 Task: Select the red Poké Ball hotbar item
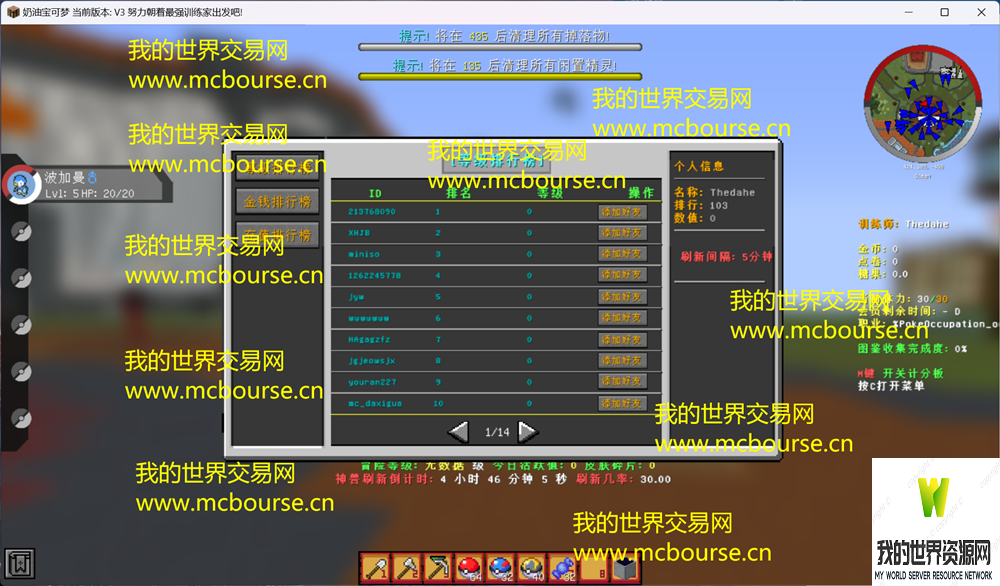tap(469, 567)
